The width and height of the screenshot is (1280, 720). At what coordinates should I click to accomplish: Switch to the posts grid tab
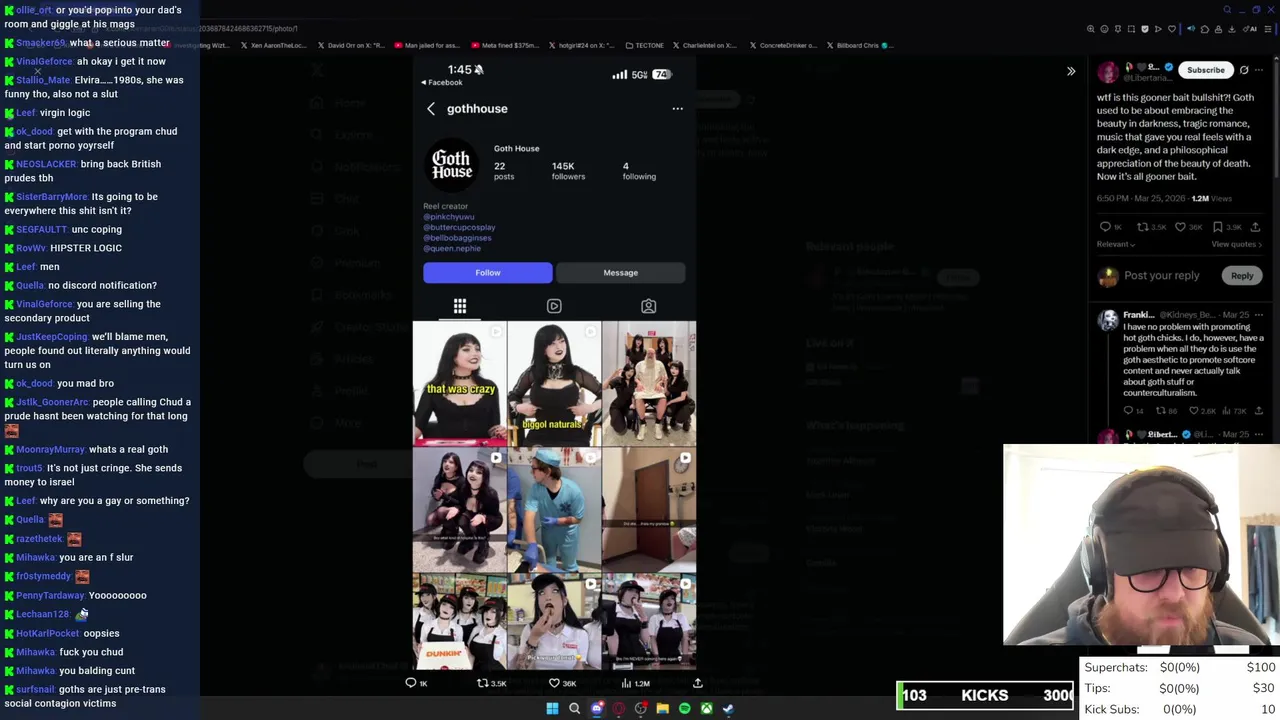pyautogui.click(x=460, y=306)
